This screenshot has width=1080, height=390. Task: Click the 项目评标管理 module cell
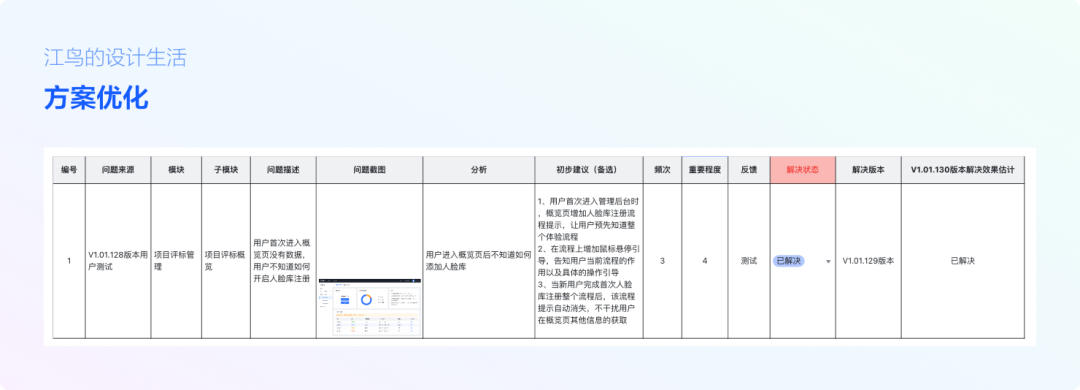coord(176,261)
